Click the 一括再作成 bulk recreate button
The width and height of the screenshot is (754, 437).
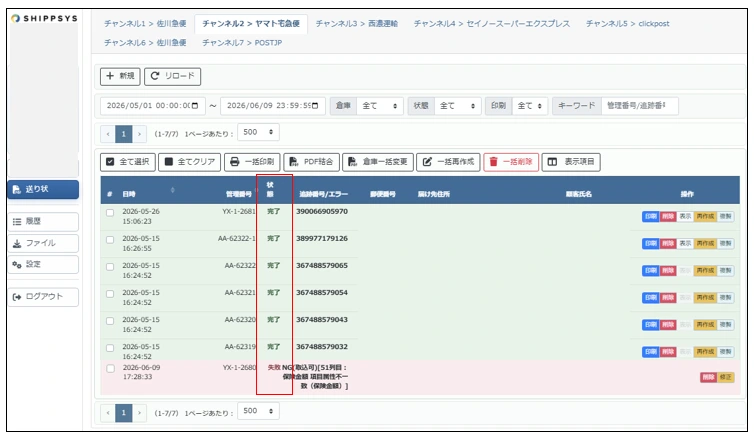tap(449, 162)
